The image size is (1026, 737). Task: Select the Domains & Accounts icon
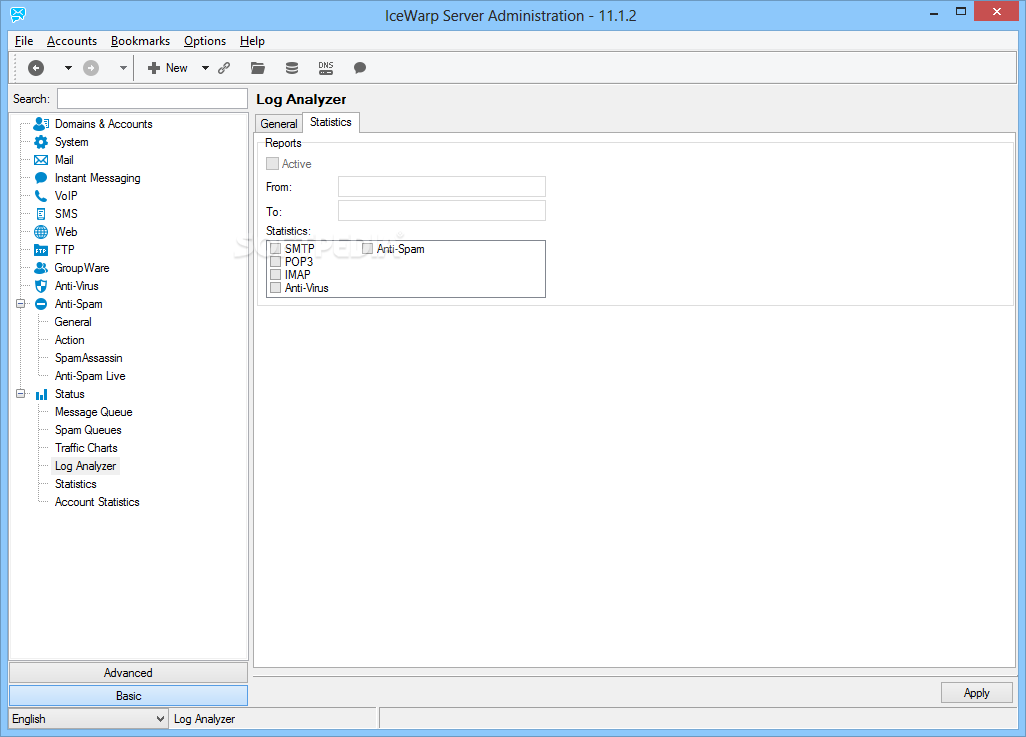[41, 124]
